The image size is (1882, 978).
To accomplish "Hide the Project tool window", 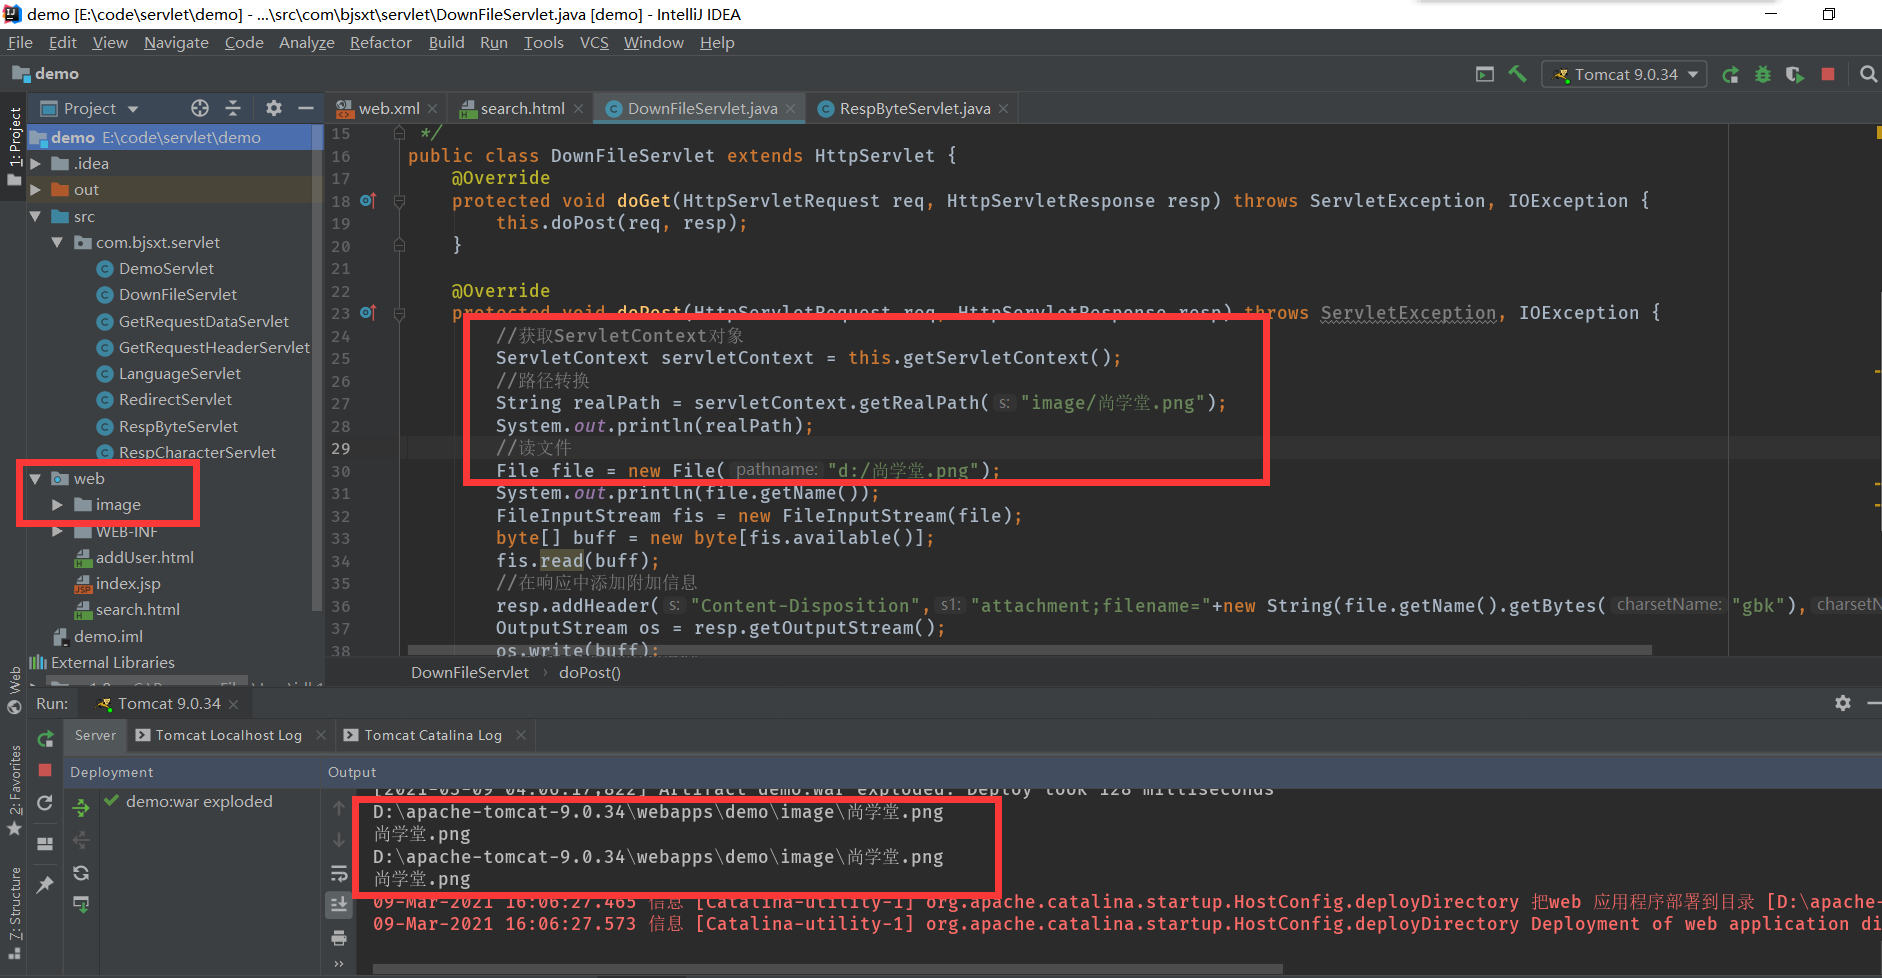I will (306, 108).
